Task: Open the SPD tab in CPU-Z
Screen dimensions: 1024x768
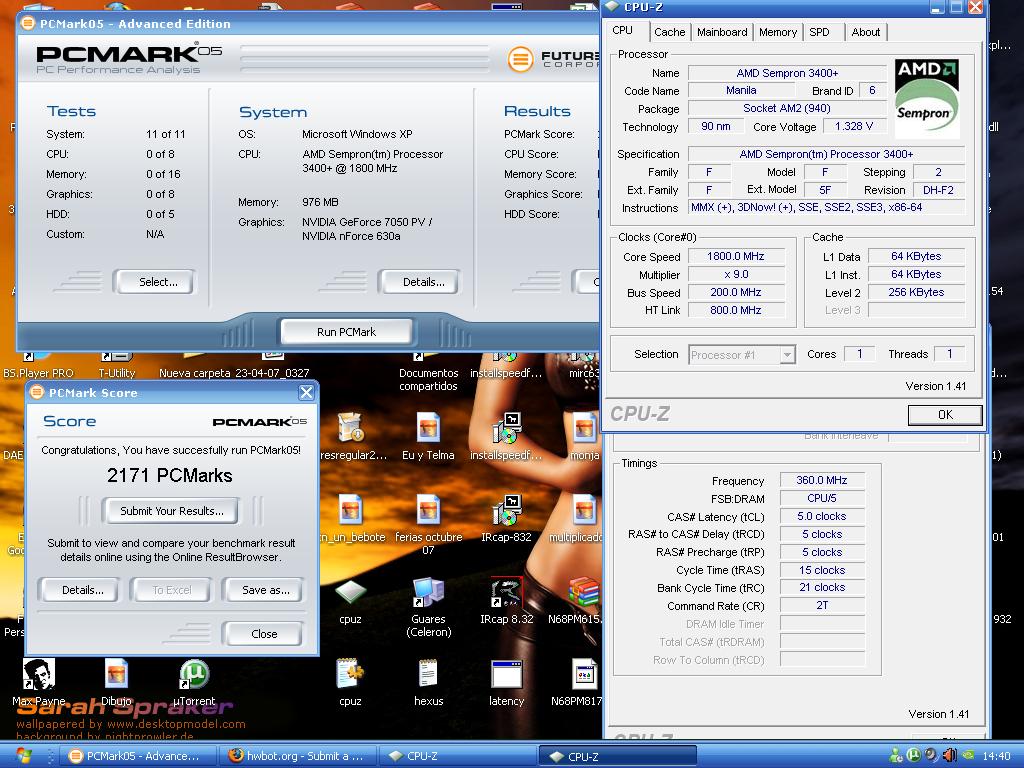Action: 819,32
